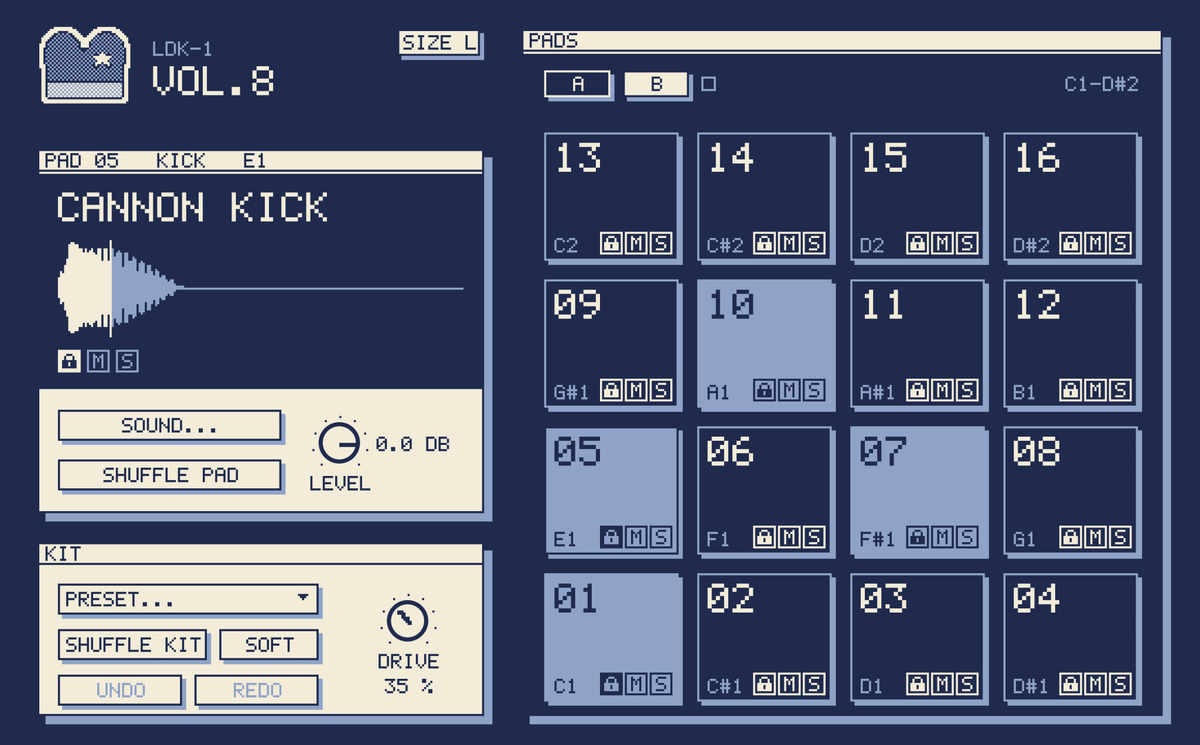Click the lock icon on pad 03

pos(918,685)
